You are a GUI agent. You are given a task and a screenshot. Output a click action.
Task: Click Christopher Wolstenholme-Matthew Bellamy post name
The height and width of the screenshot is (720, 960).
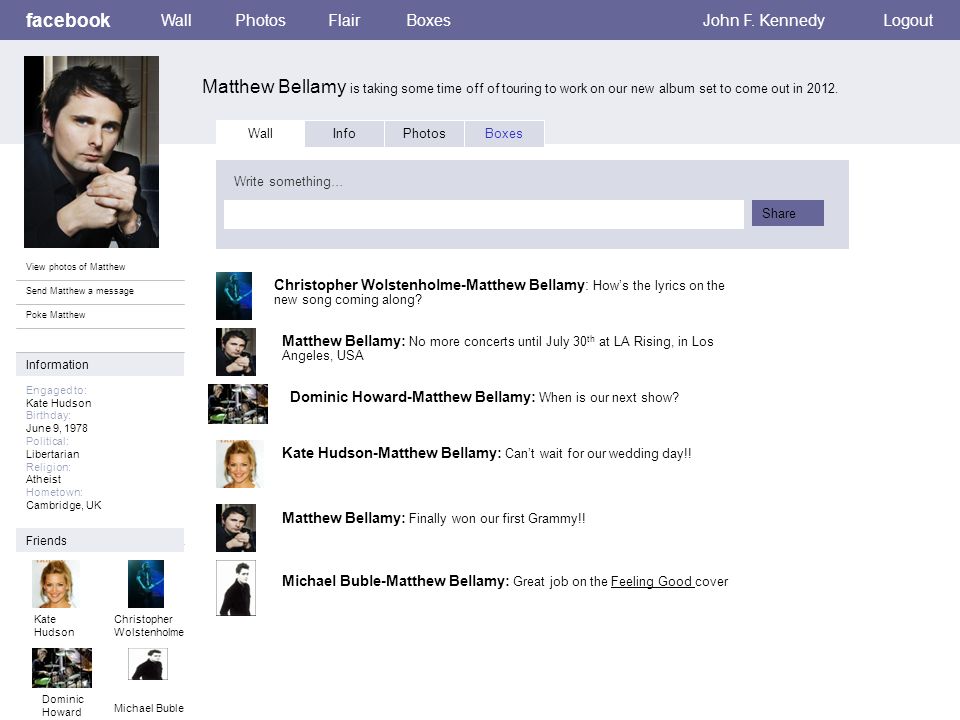click(429, 285)
